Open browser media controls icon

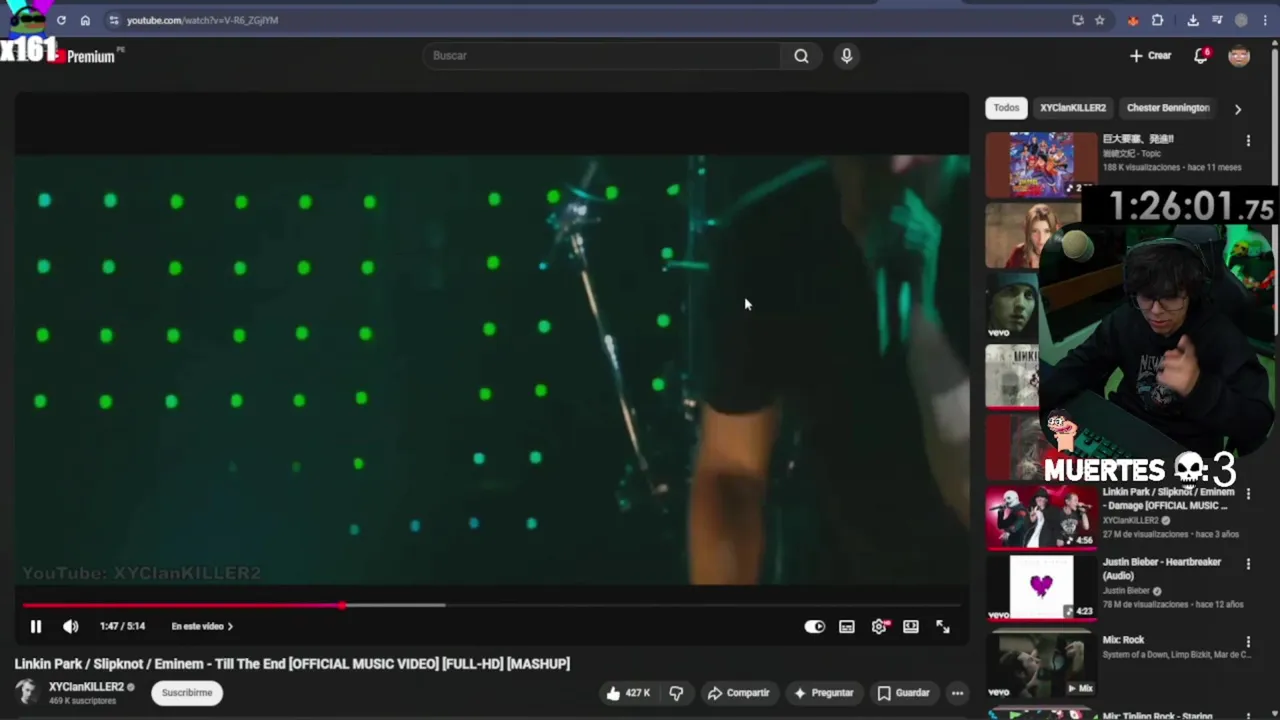click(x=1217, y=20)
